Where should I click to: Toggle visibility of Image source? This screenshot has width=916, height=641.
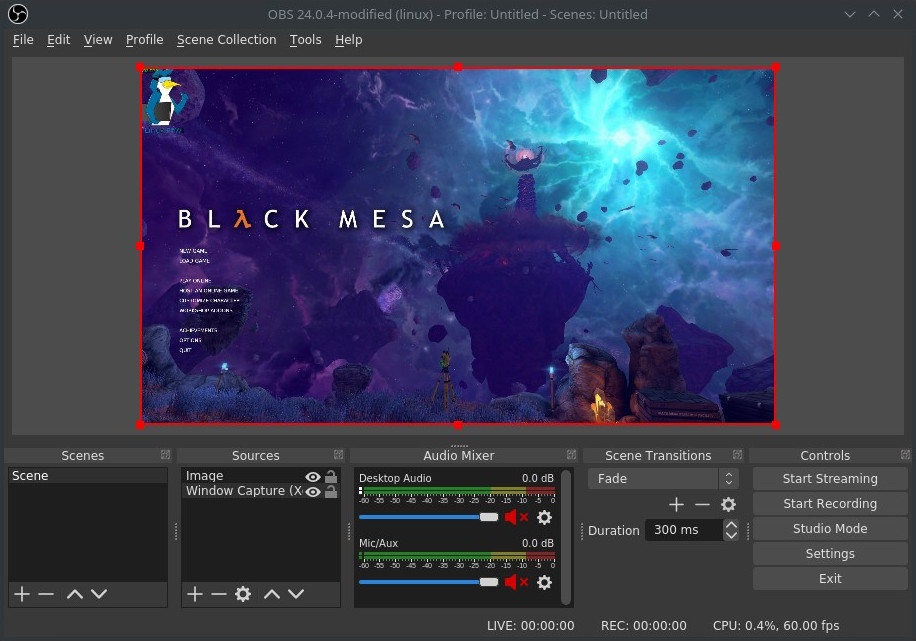click(x=313, y=477)
